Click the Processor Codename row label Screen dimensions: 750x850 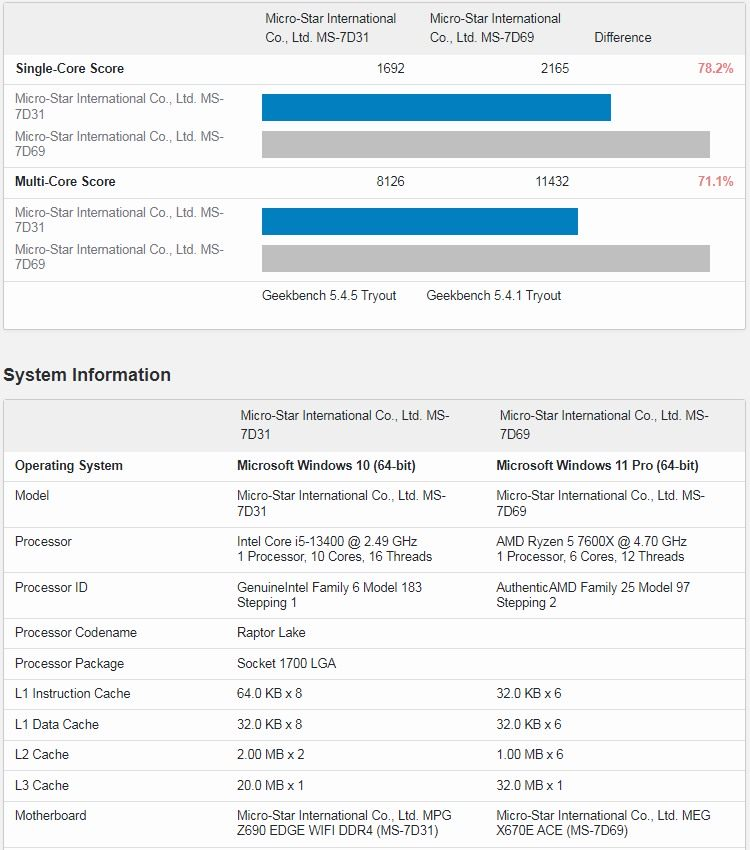click(x=76, y=633)
